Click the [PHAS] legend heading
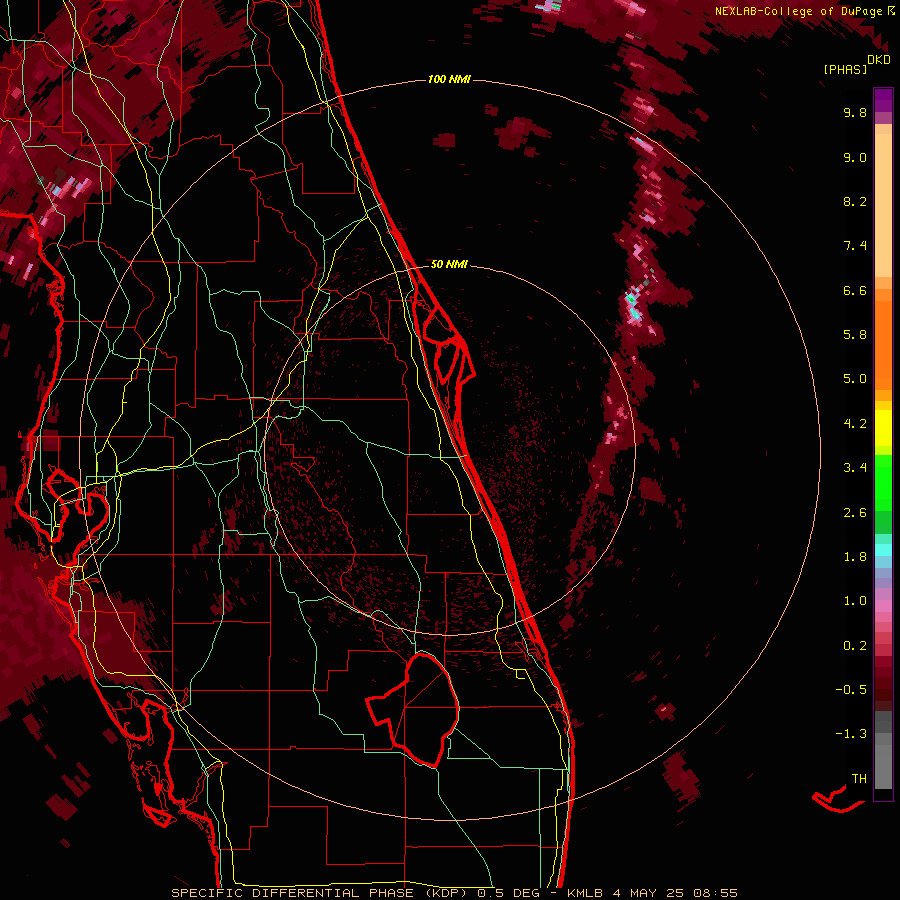Viewport: 900px width, 900px height. coord(845,69)
